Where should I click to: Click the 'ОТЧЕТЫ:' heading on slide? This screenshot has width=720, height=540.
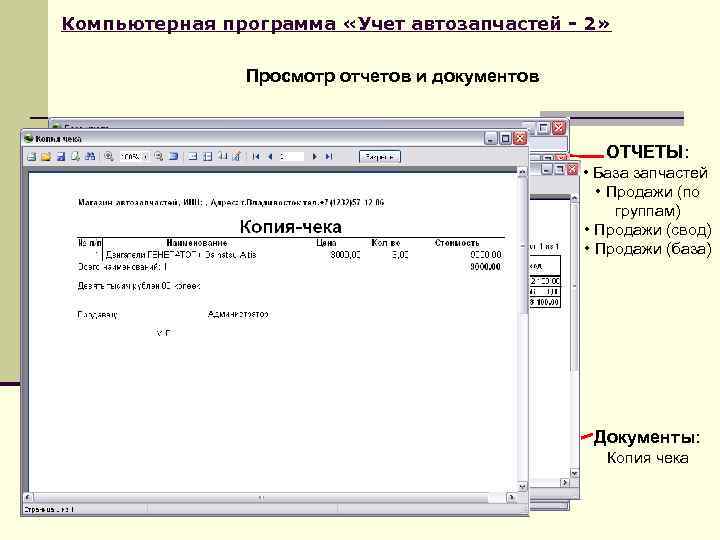click(647, 152)
